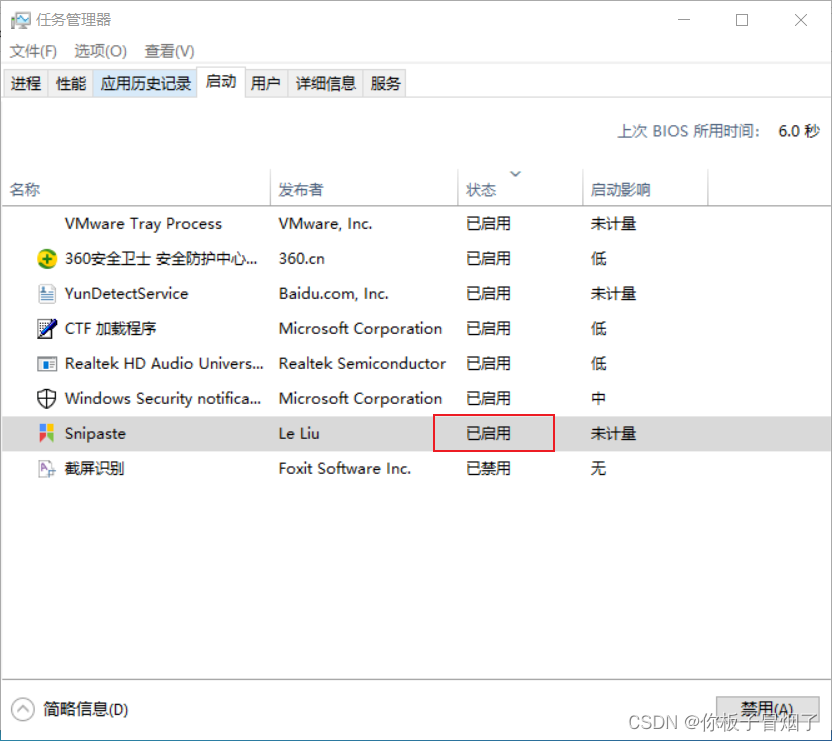Close the 任务管理器 window

click(801, 20)
